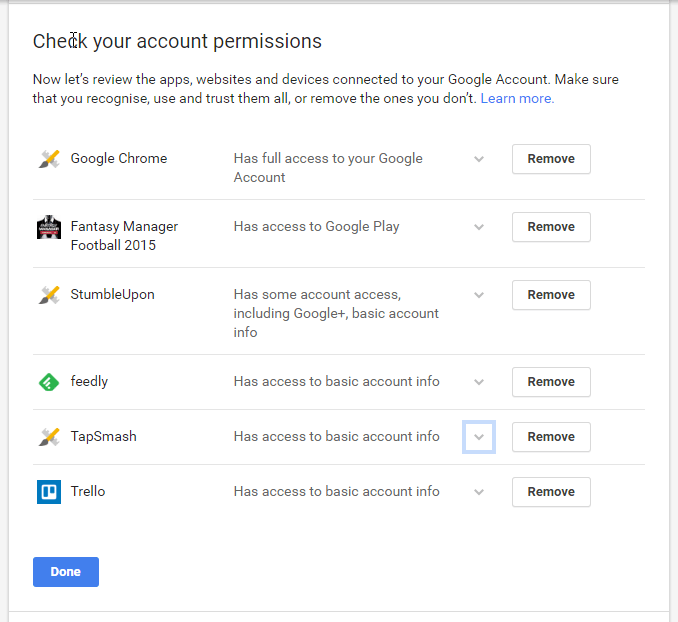Click the blue Done button
This screenshot has width=678, height=622.
(66, 572)
